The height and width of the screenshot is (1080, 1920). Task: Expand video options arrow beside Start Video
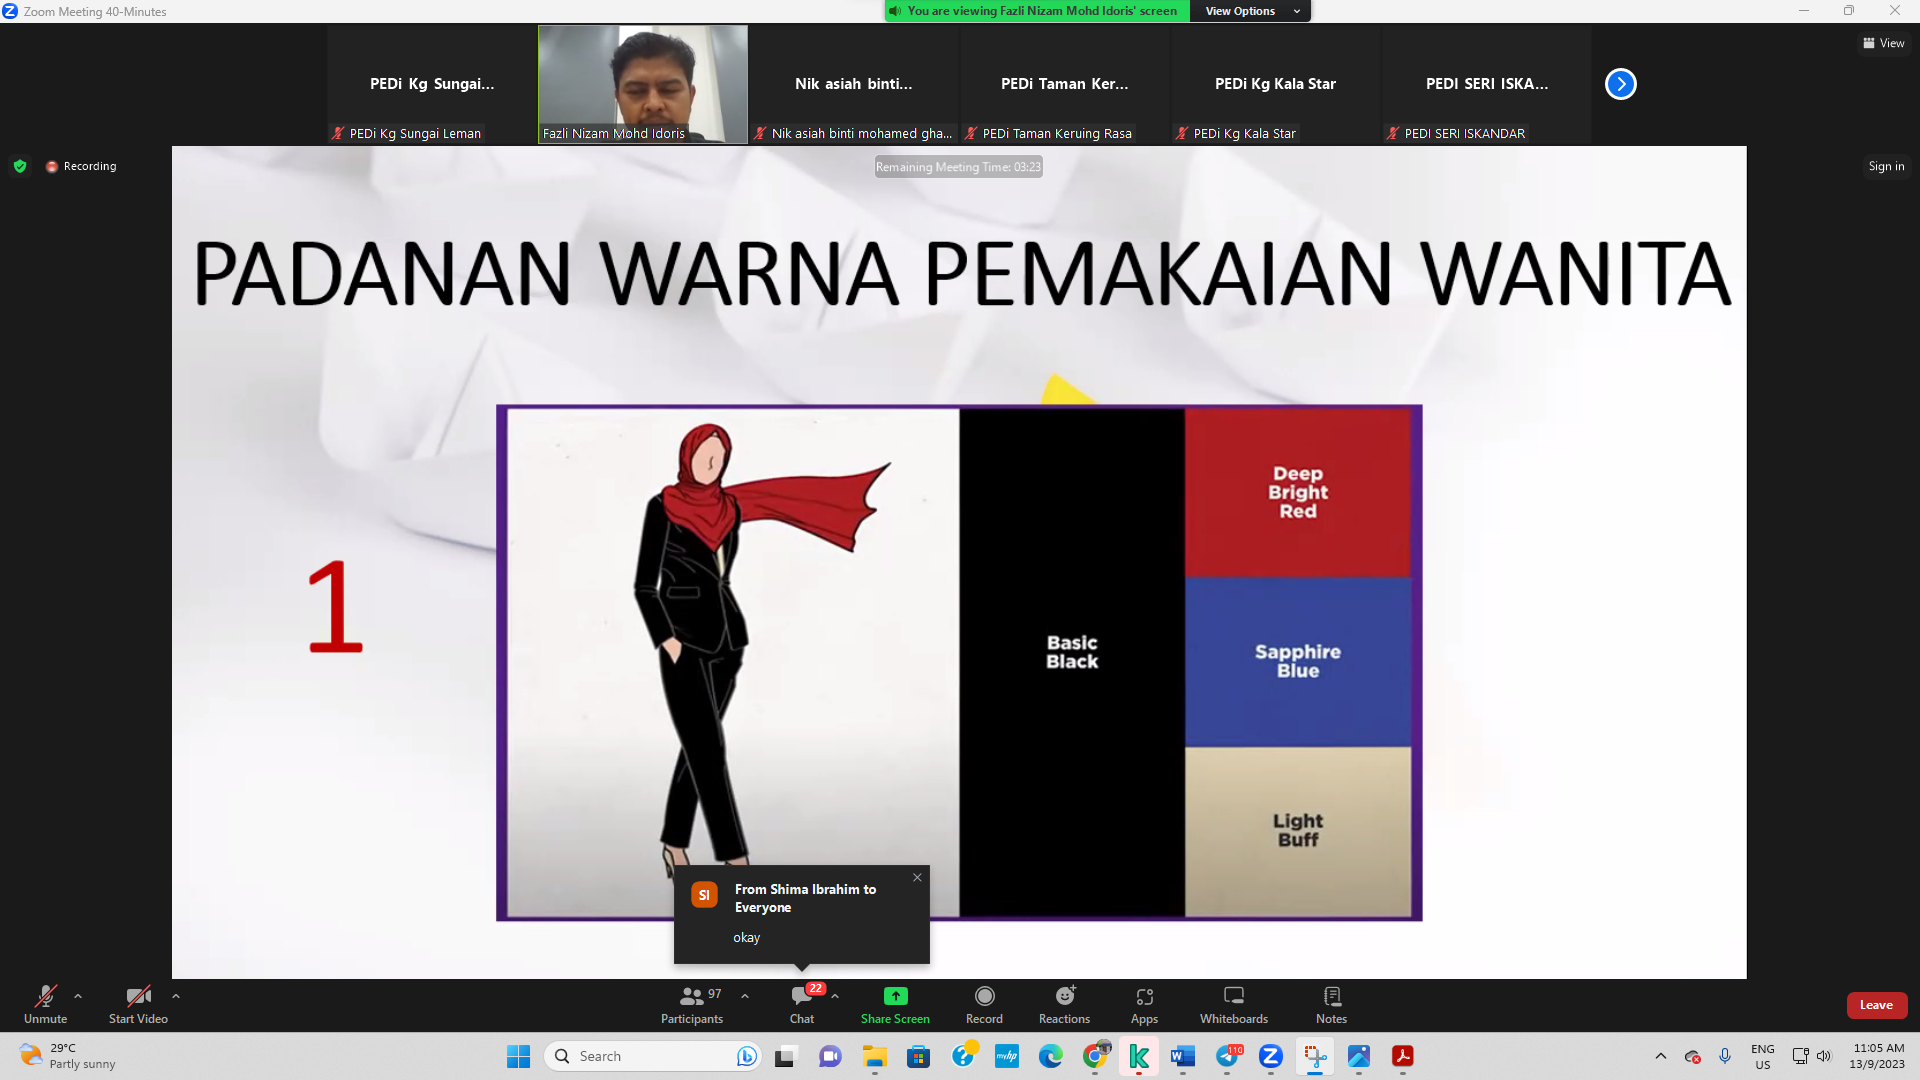(x=176, y=996)
